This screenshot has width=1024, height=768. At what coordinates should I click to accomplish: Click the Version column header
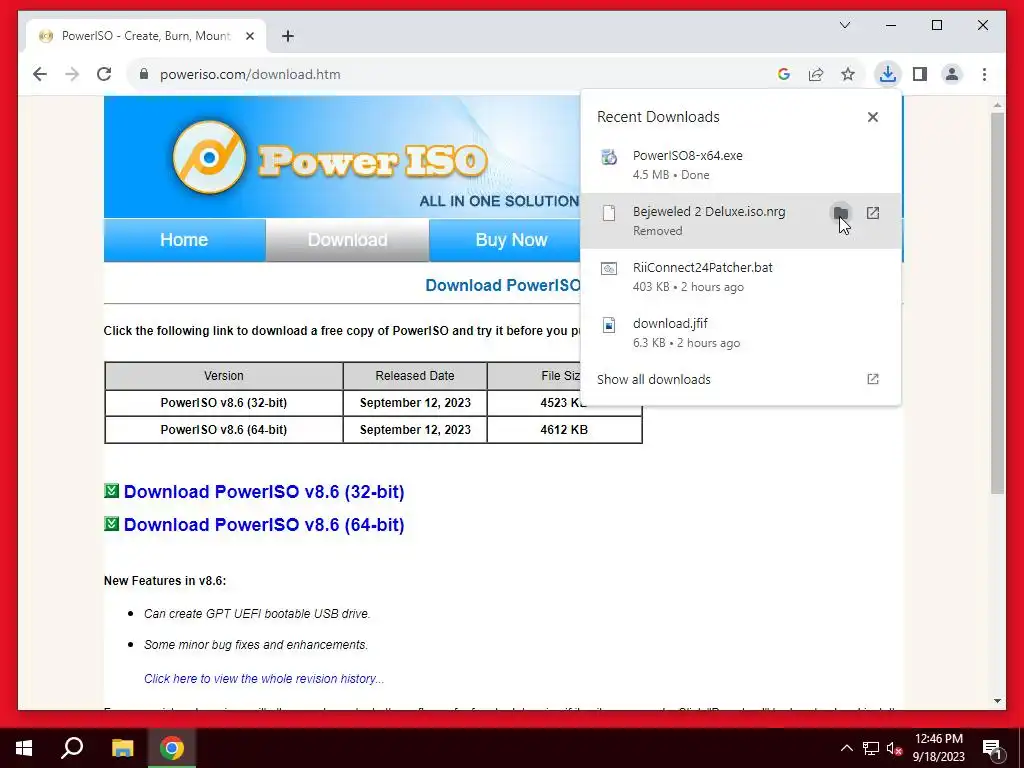[x=223, y=376]
